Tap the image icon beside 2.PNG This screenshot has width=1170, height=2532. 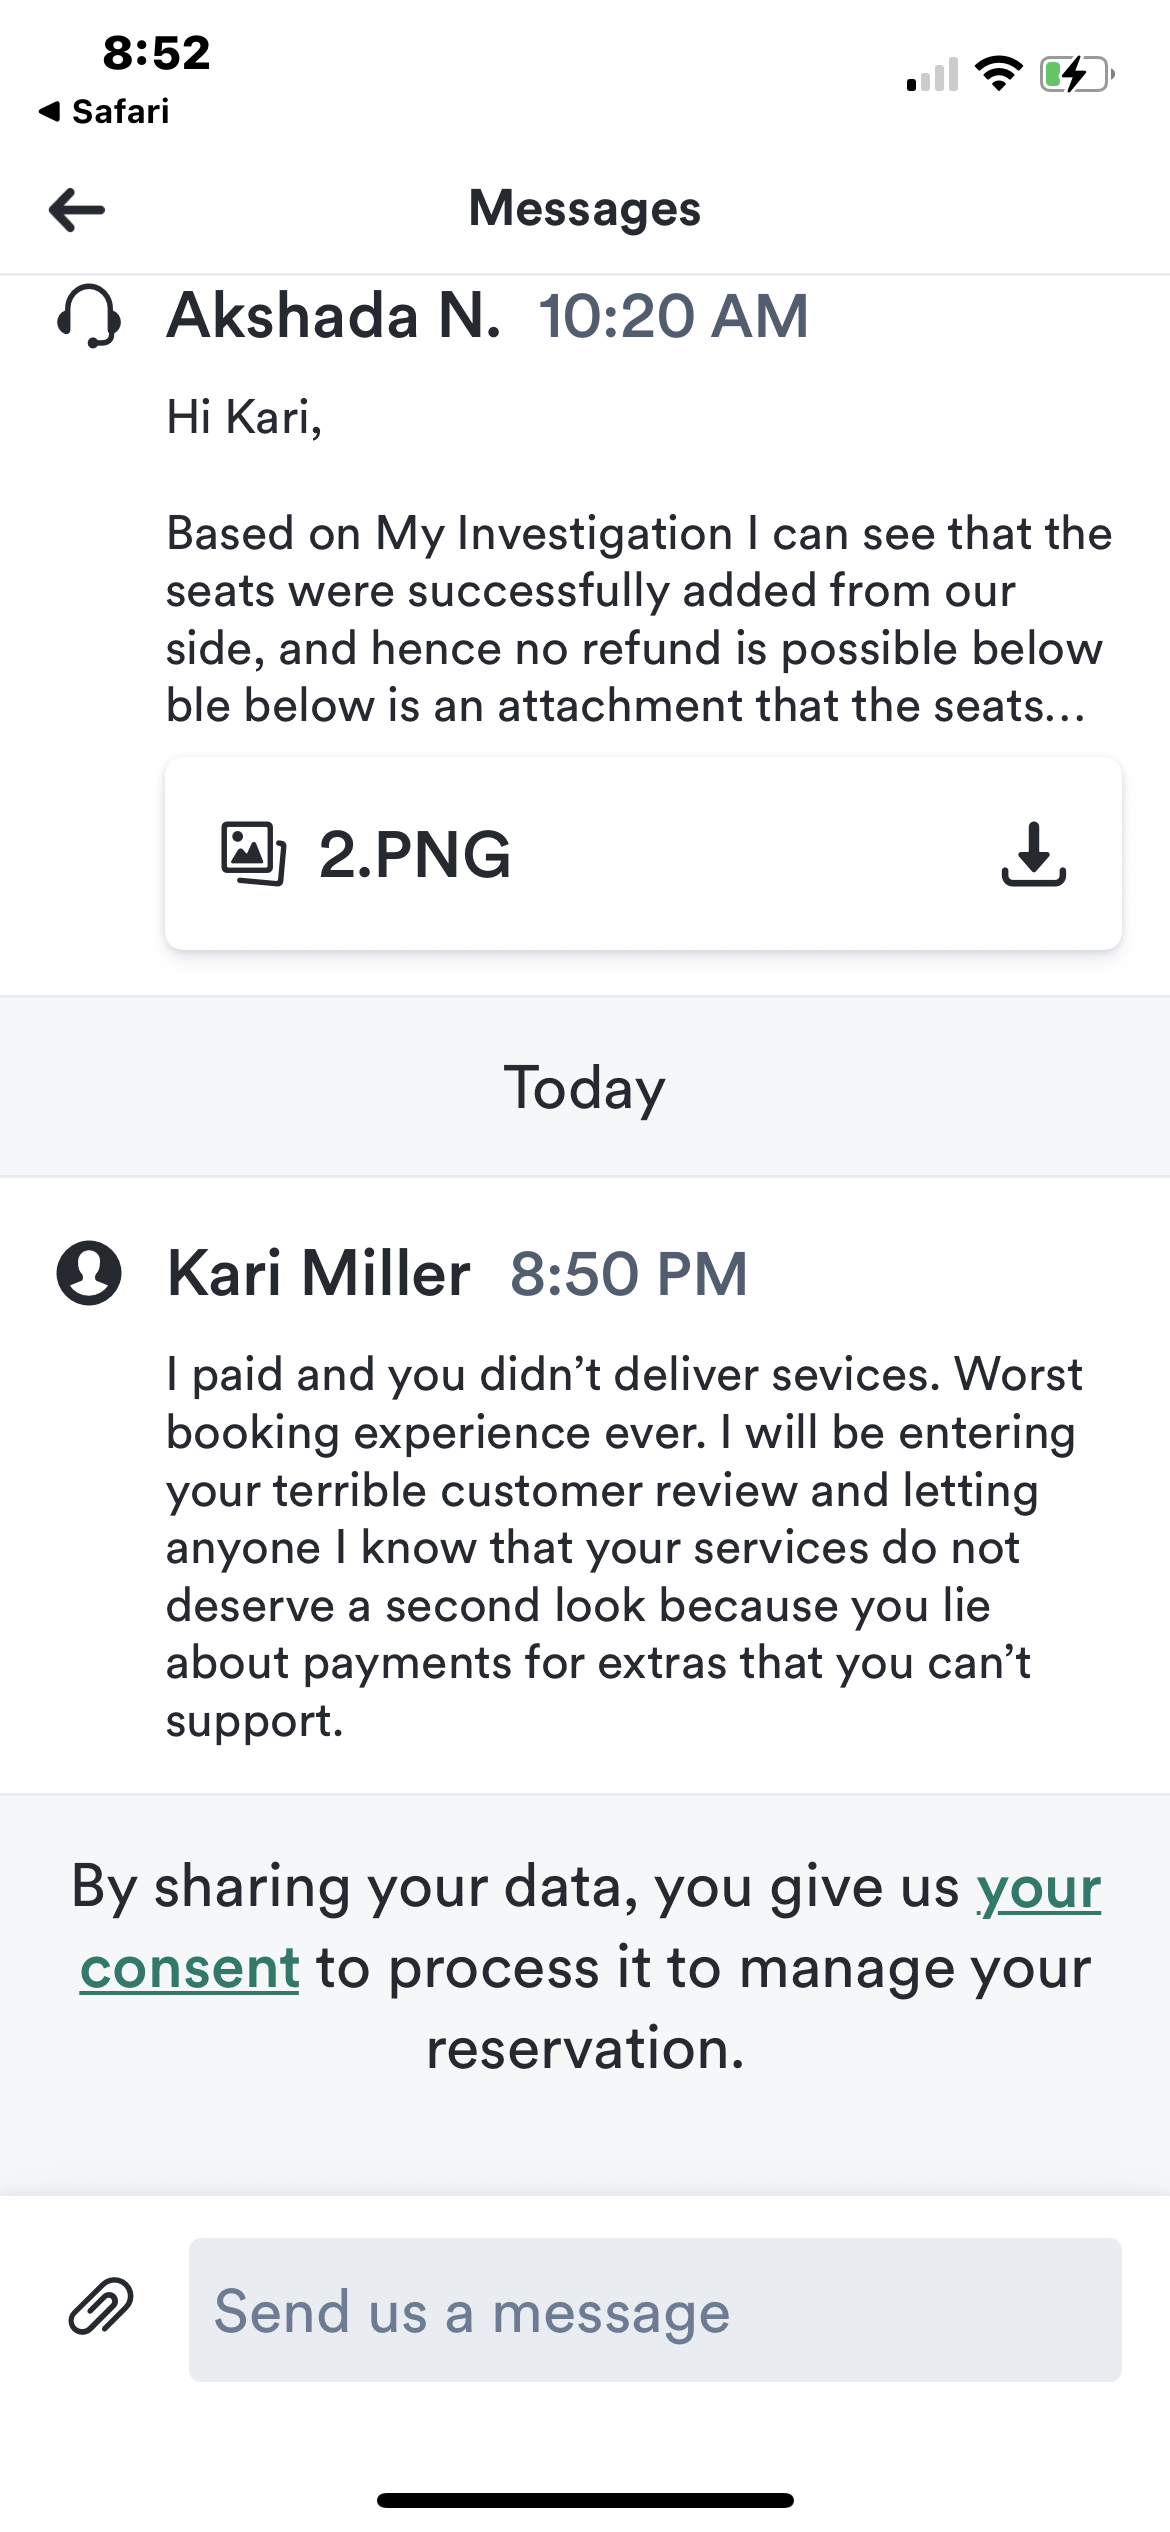tap(253, 854)
